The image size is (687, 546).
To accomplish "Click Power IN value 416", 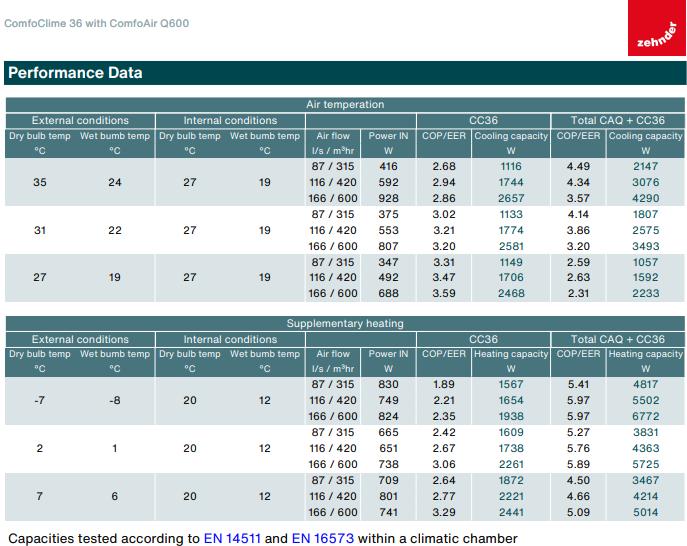I will click(x=388, y=166).
